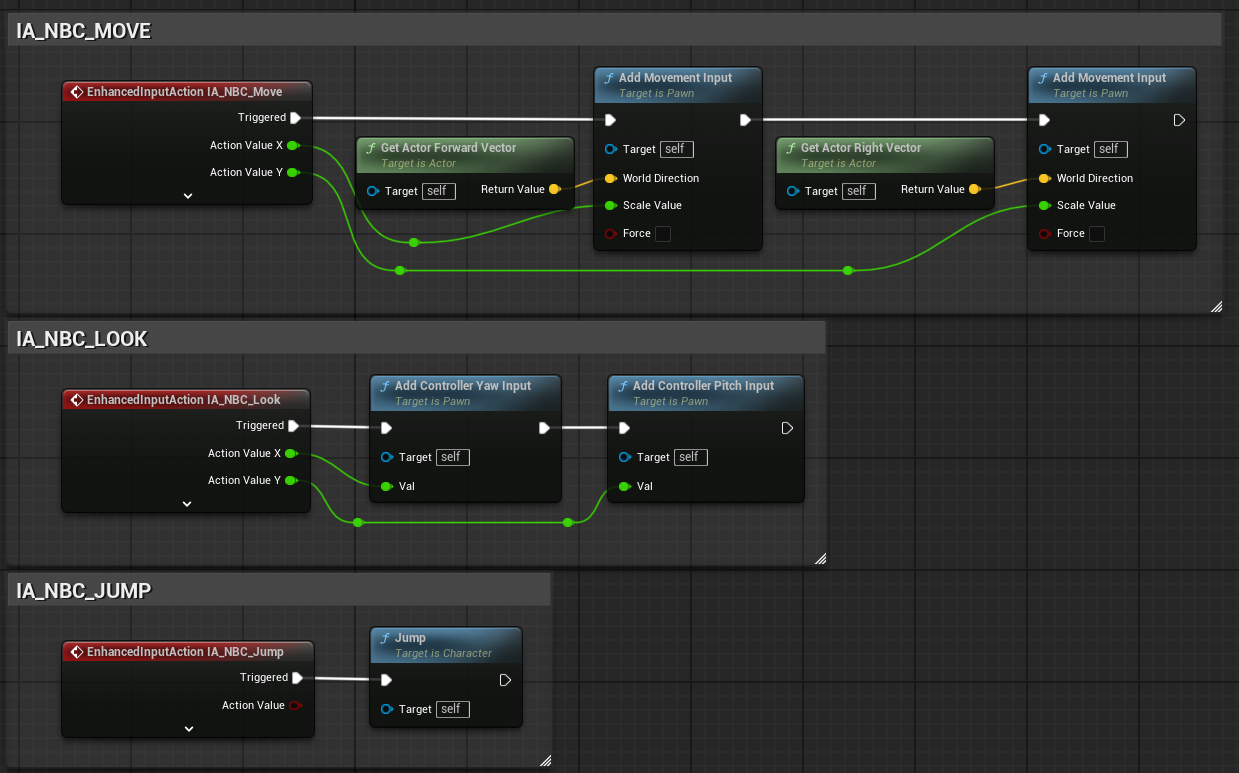Click self field on first Add Movement Input
Image resolution: width=1239 pixels, height=773 pixels.
tap(677, 149)
